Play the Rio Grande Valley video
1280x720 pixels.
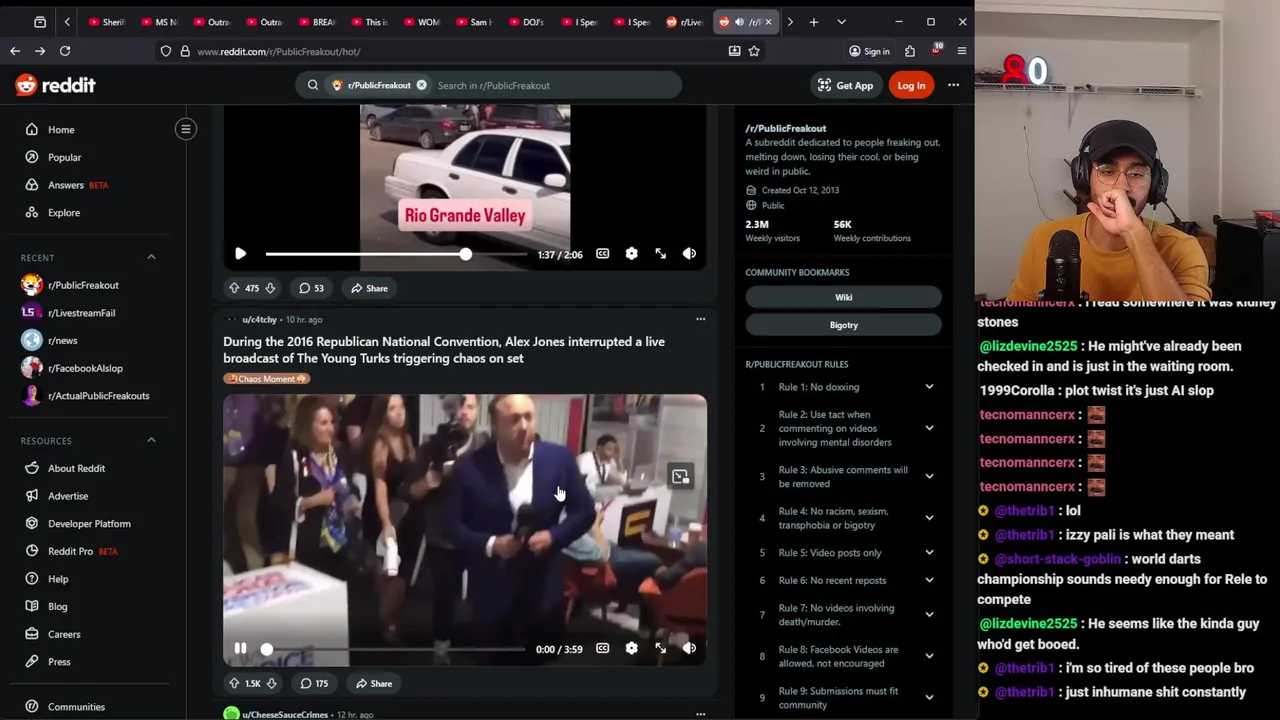pos(240,254)
